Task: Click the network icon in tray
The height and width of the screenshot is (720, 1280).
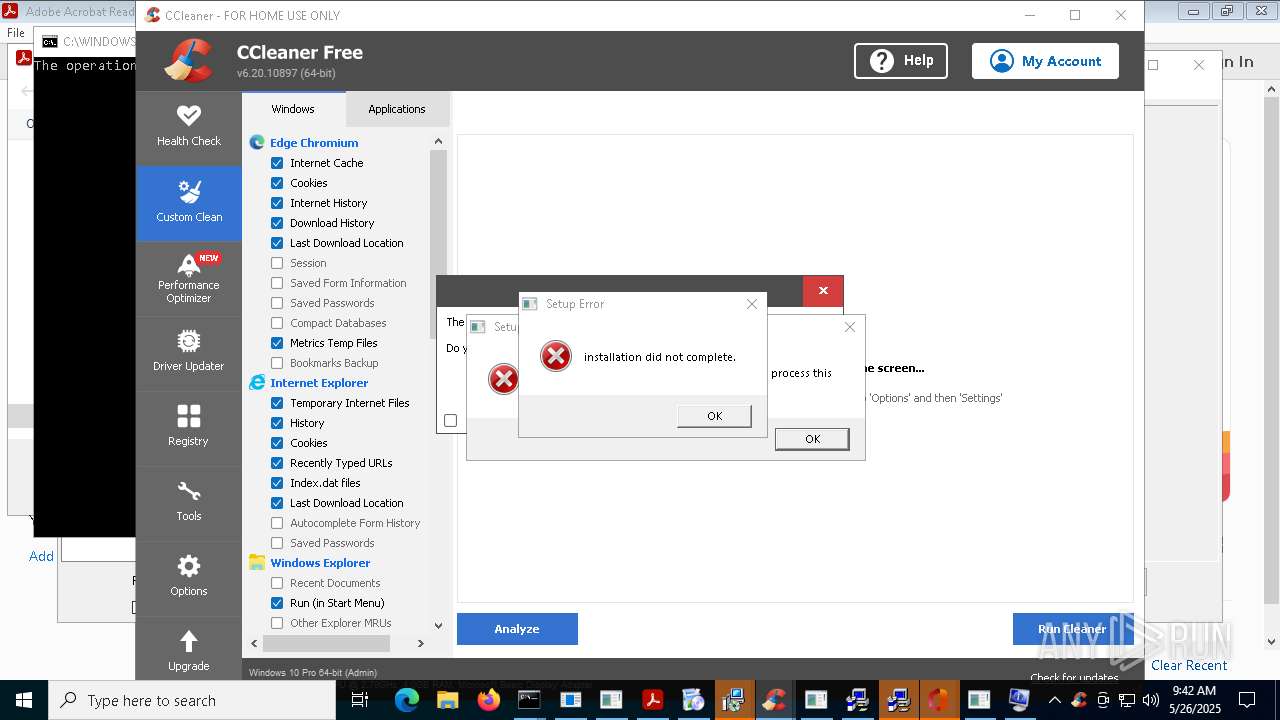Action: 1126,700
